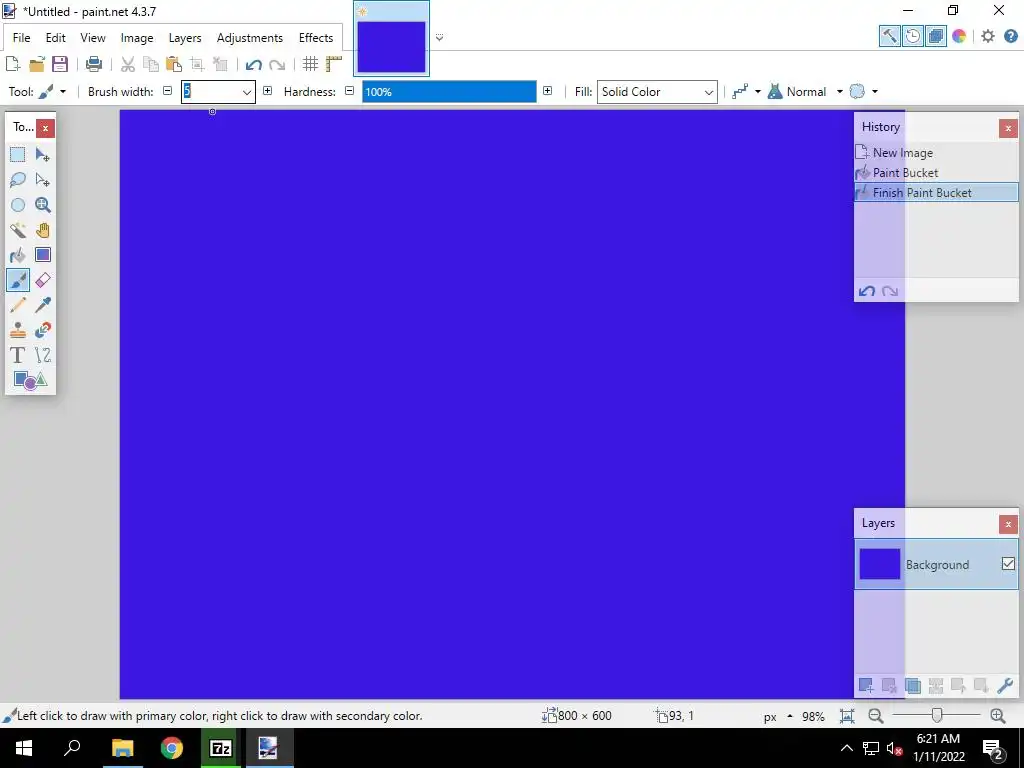The image size is (1024, 768).
Task: Increase brush width with plus button
Action: point(267,91)
